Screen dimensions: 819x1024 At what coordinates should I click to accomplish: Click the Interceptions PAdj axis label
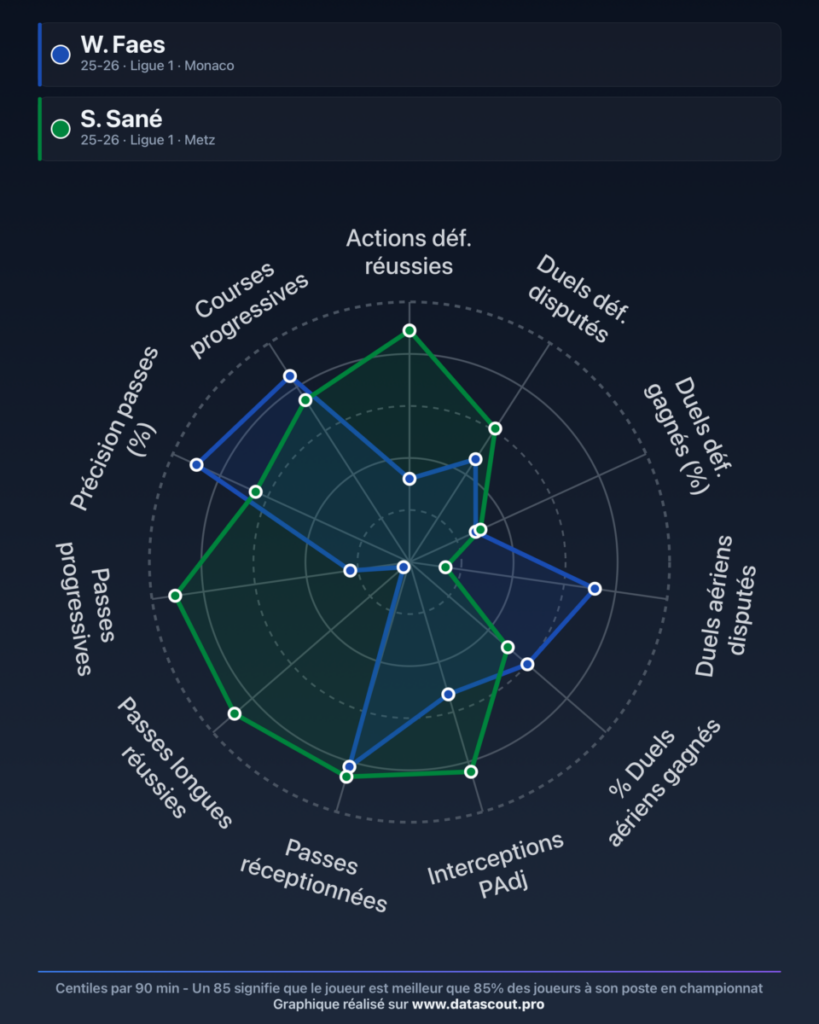496,866
